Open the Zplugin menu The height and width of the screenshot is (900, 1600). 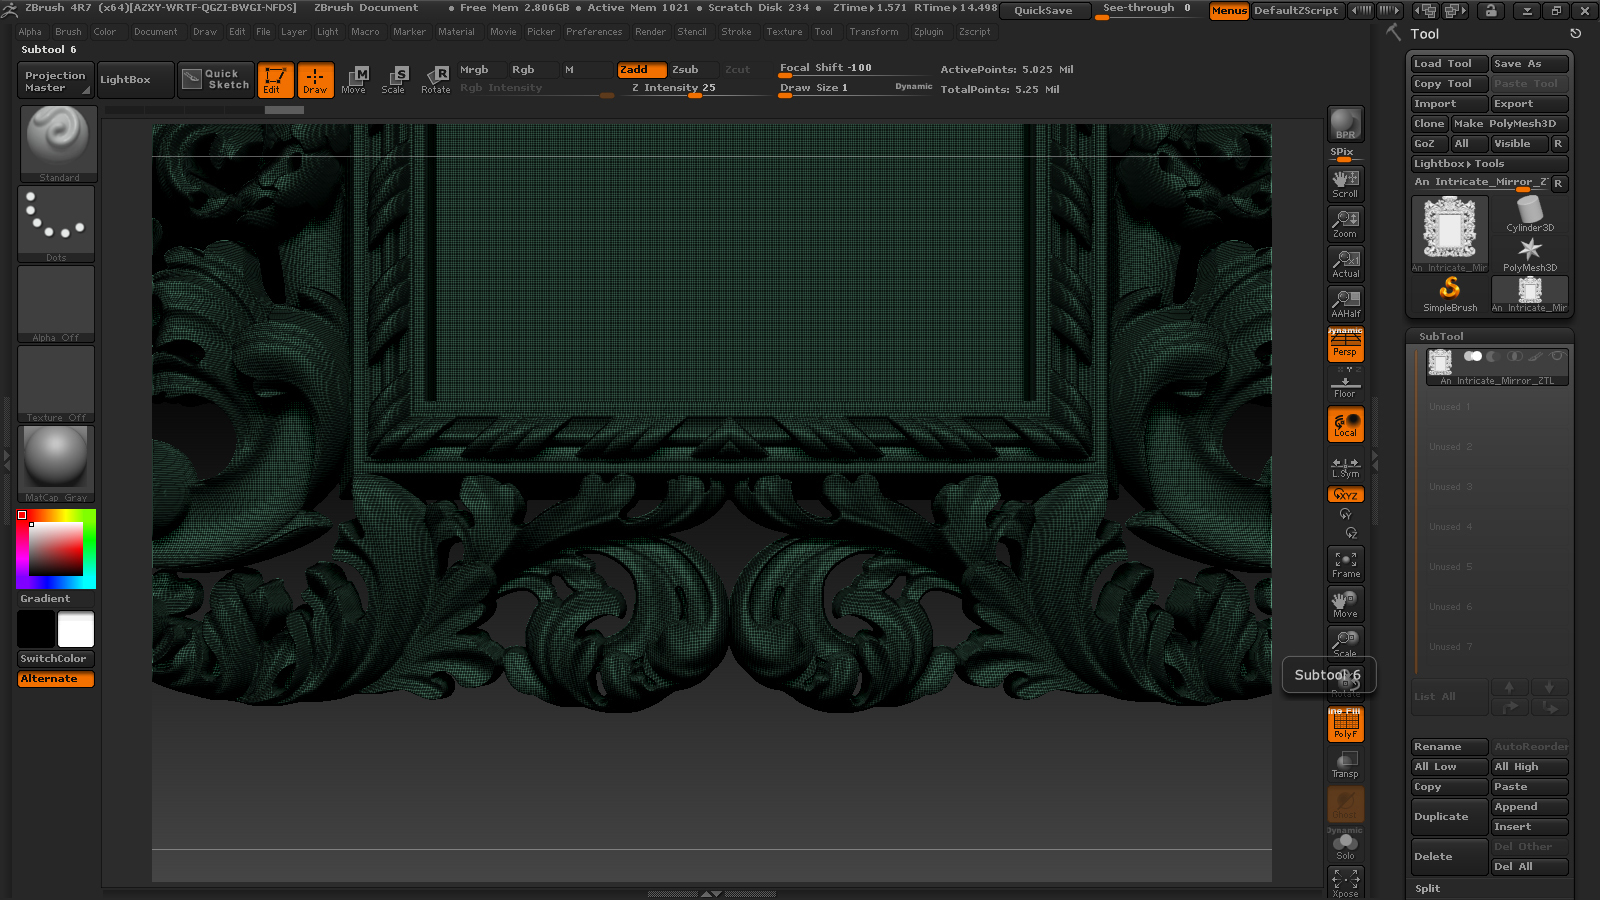(928, 32)
